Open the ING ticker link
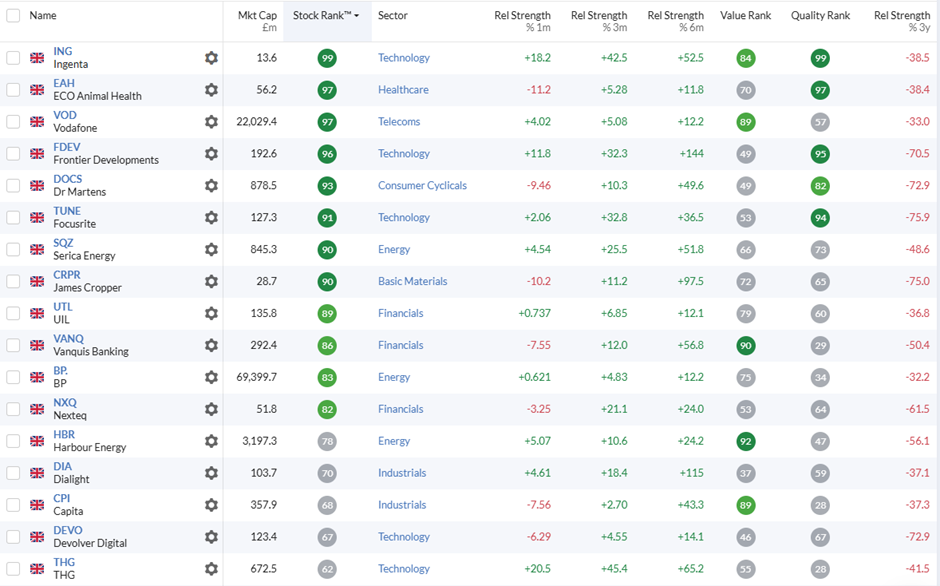Image resolution: width=940 pixels, height=586 pixels. [62, 52]
